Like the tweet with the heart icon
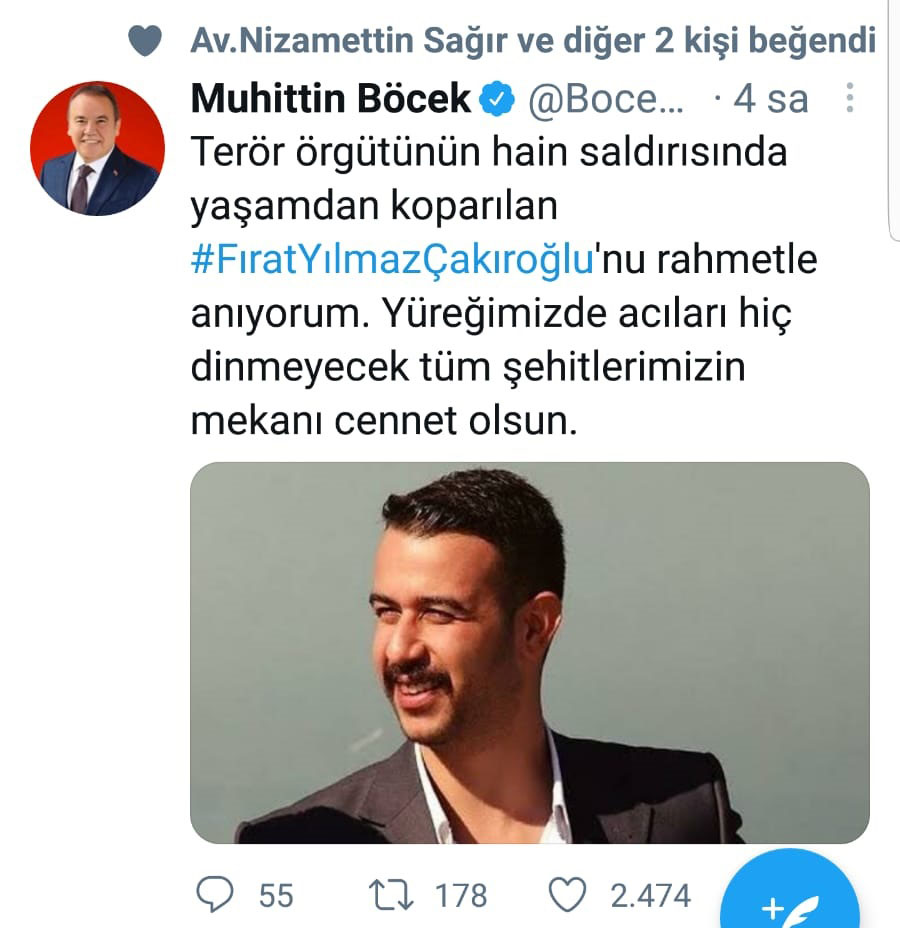Image resolution: width=900 pixels, height=928 pixels. tap(570, 893)
